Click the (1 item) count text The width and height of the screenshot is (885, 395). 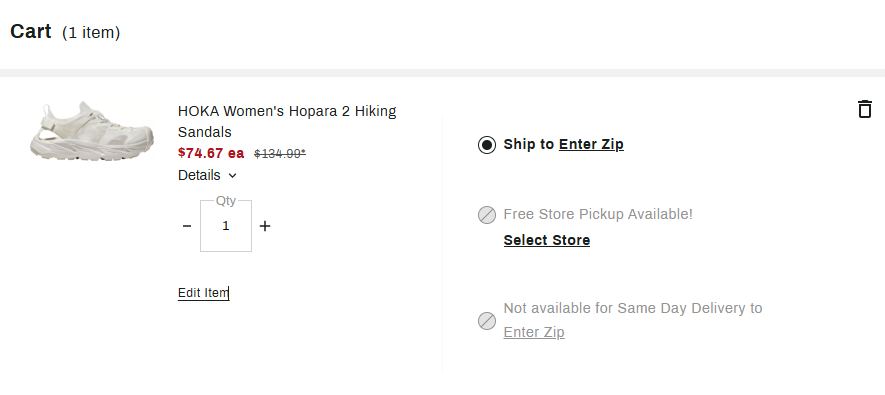[91, 33]
